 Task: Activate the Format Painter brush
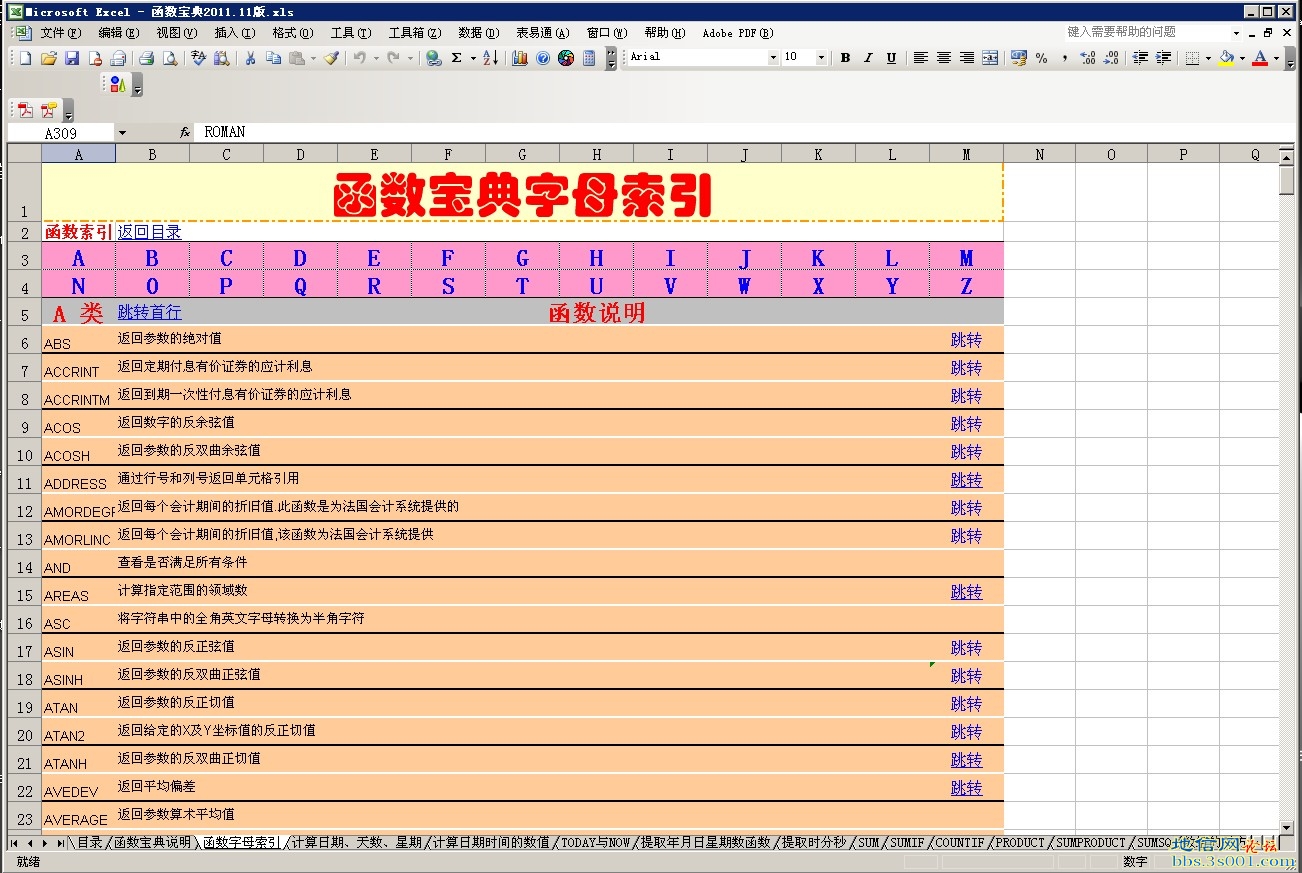[x=332, y=58]
